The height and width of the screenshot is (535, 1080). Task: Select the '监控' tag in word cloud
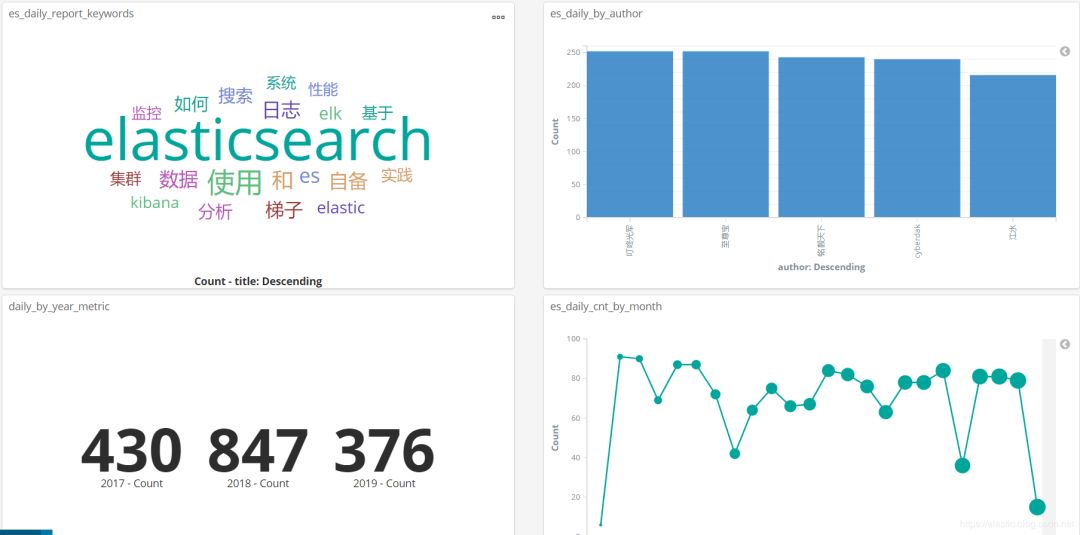pyautogui.click(x=147, y=113)
